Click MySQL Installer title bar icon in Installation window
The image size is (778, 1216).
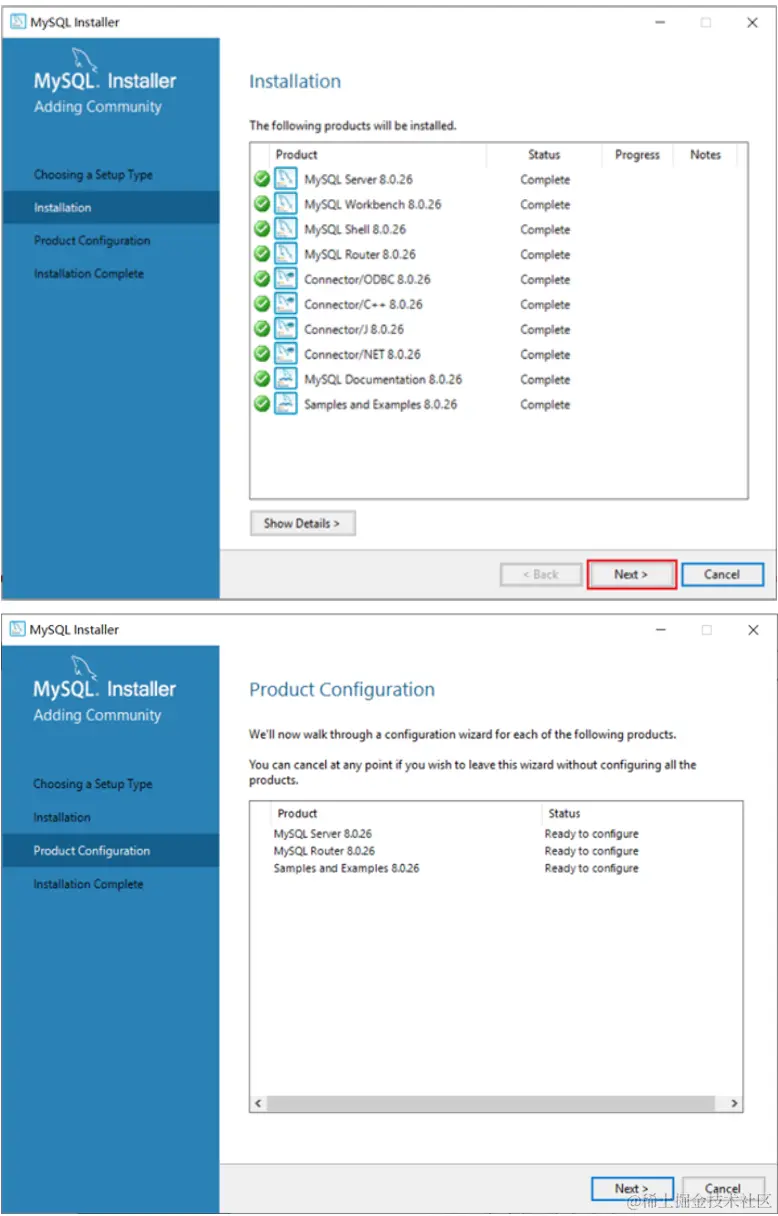[x=18, y=22]
